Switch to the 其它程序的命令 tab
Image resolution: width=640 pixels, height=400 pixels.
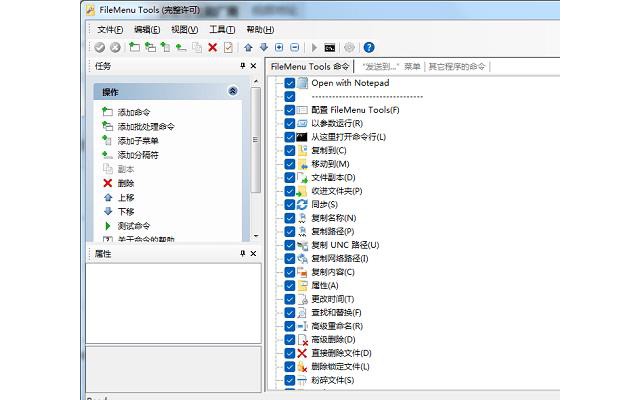pyautogui.click(x=457, y=67)
